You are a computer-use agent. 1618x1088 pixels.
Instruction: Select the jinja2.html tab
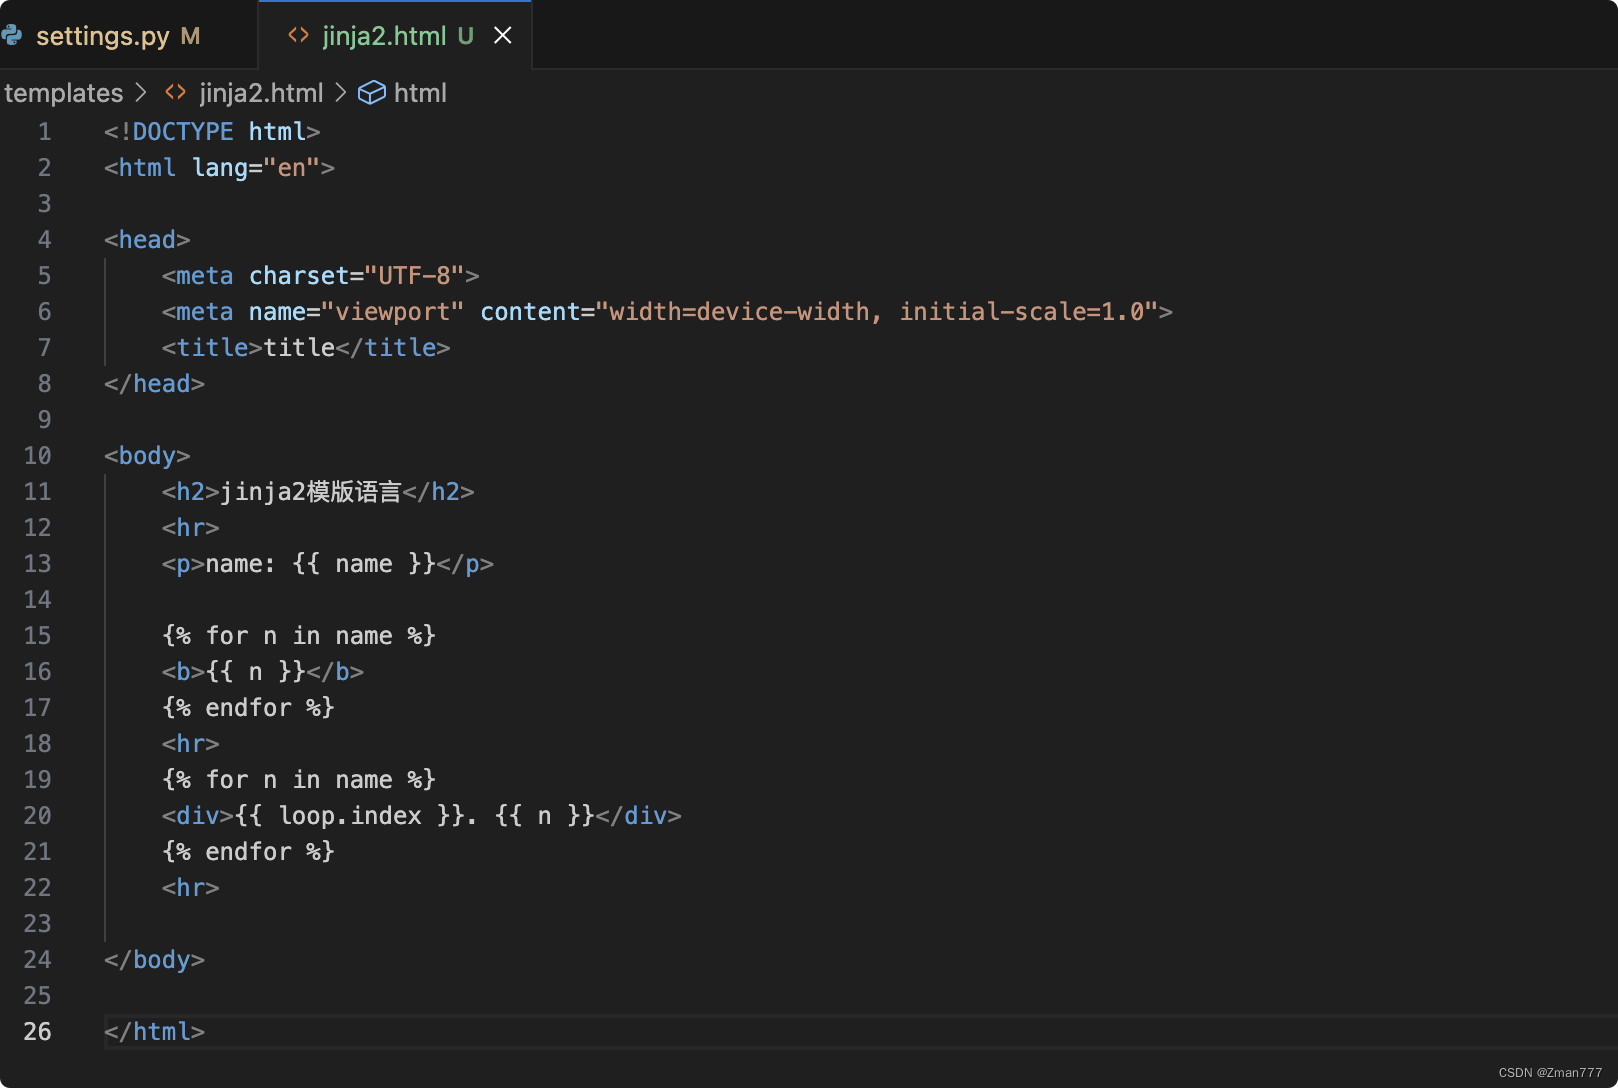click(x=384, y=35)
